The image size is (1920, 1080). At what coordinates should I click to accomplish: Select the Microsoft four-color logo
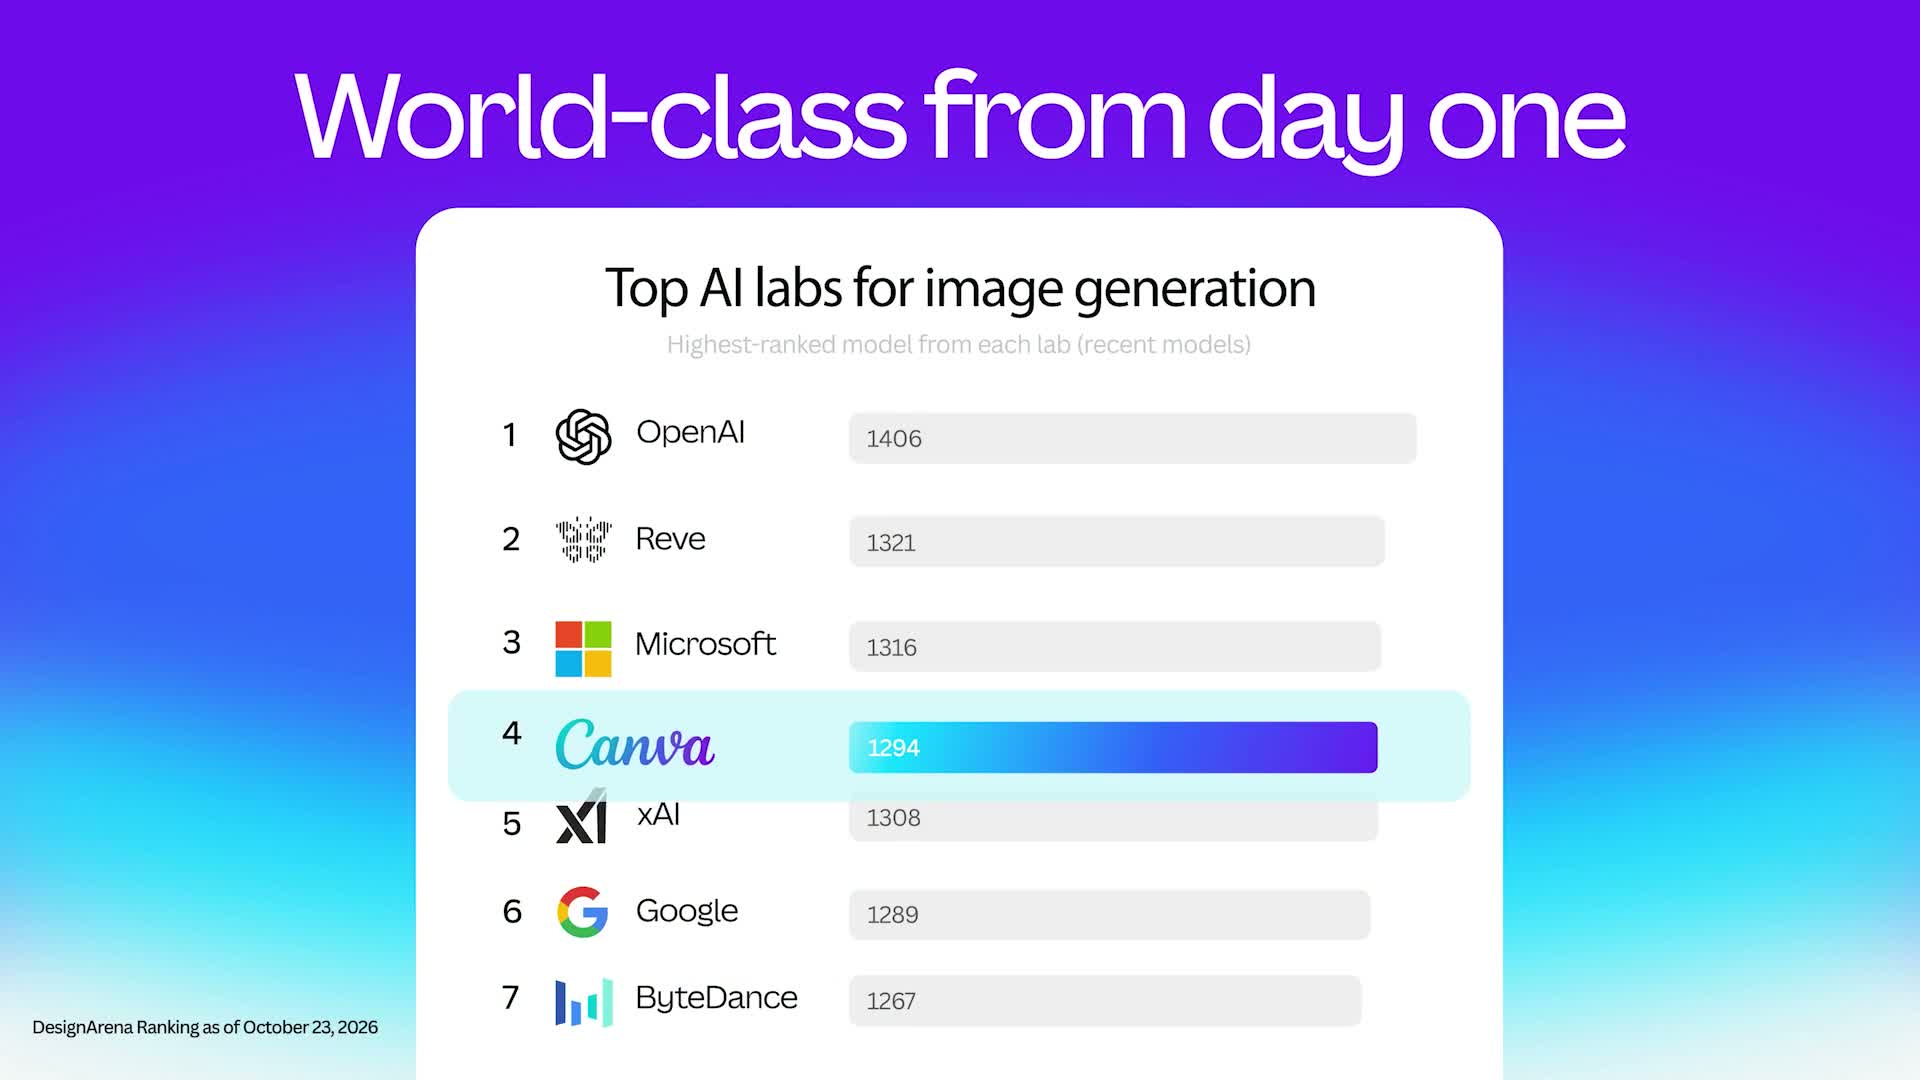(583, 649)
